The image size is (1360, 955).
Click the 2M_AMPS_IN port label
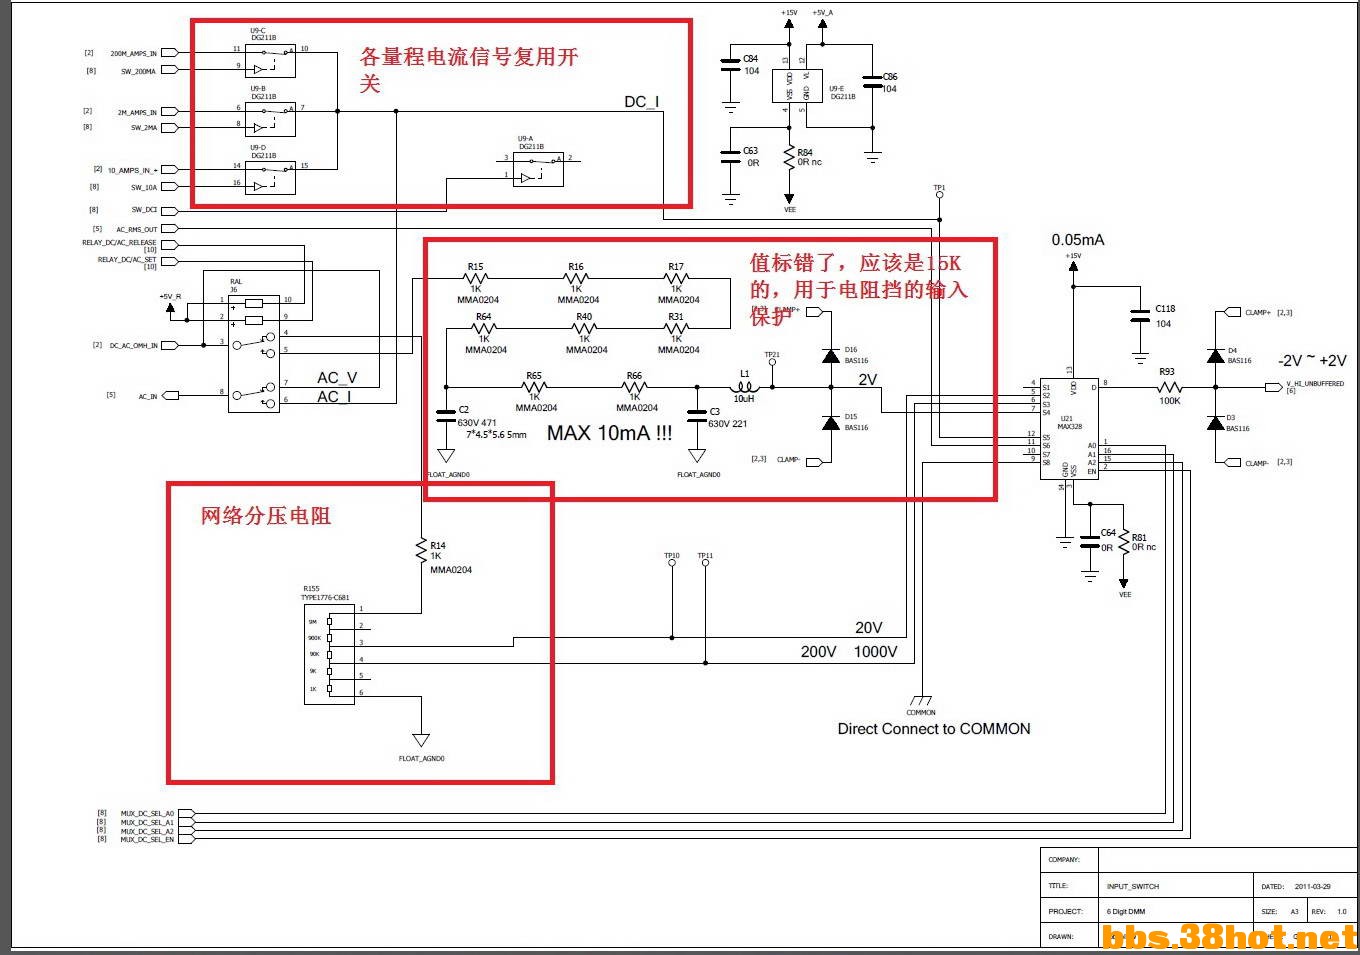pyautogui.click(x=137, y=112)
